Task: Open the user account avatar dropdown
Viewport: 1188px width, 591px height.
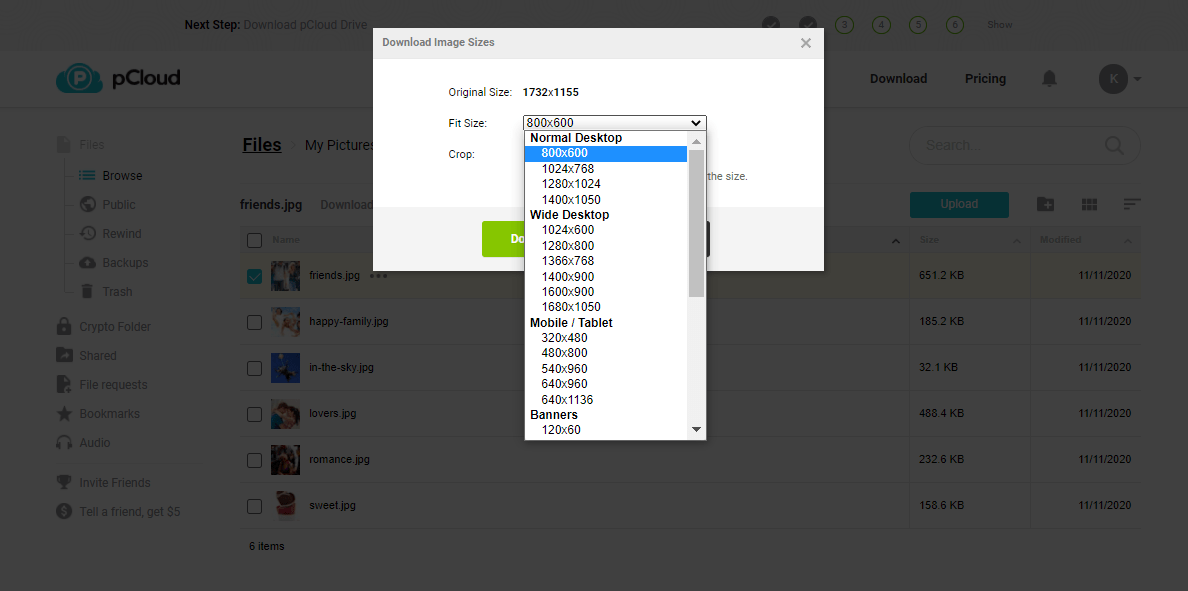Action: click(1121, 78)
